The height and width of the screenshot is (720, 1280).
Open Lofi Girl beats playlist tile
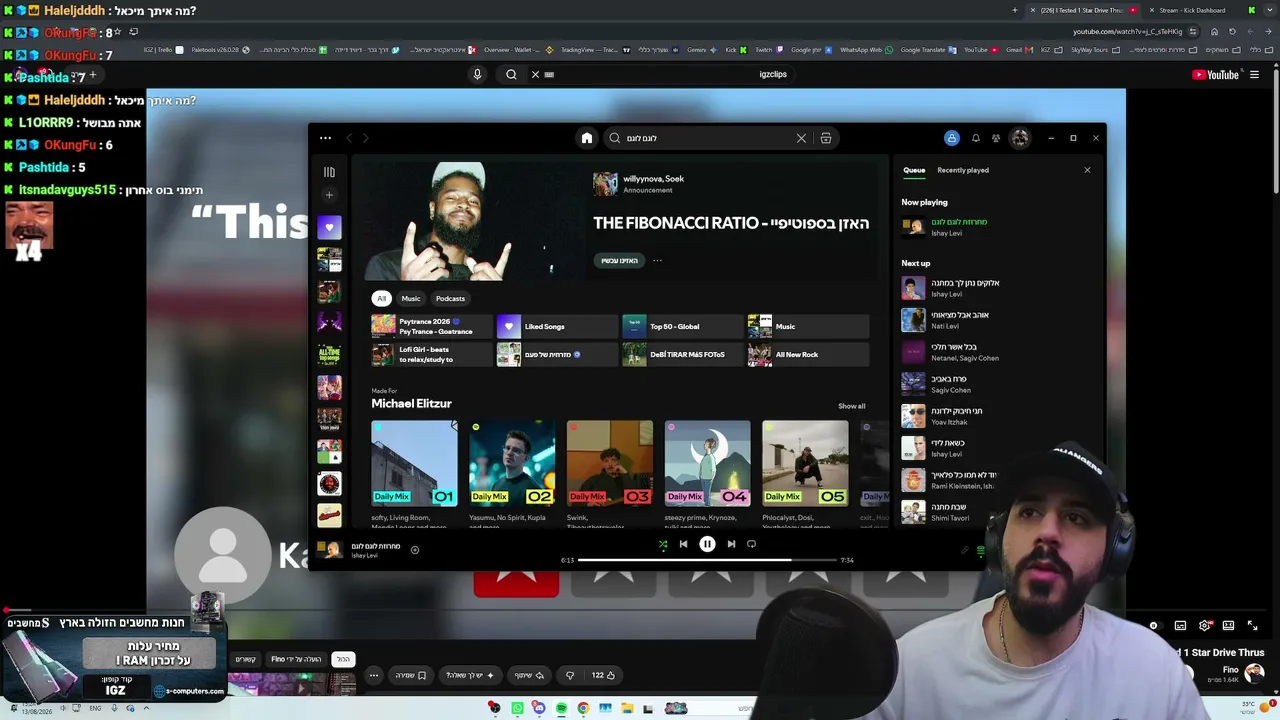coord(432,354)
